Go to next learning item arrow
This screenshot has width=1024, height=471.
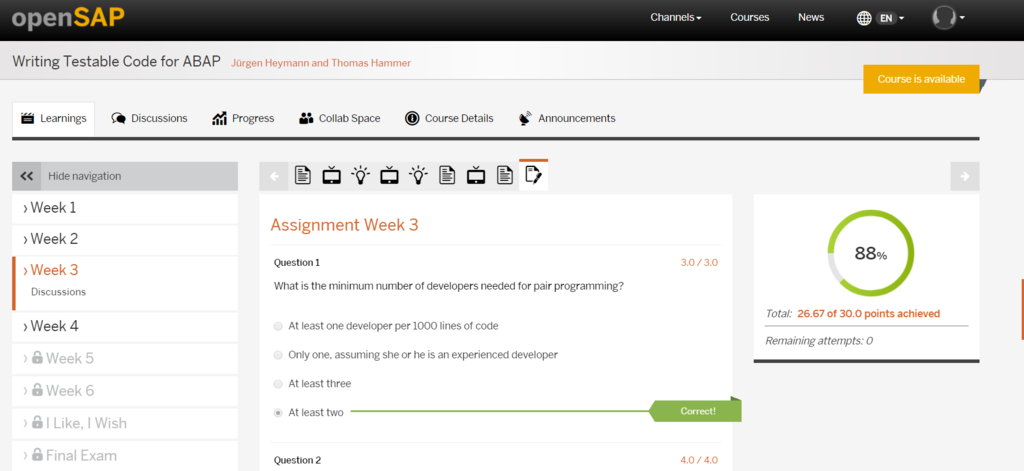coord(965,176)
